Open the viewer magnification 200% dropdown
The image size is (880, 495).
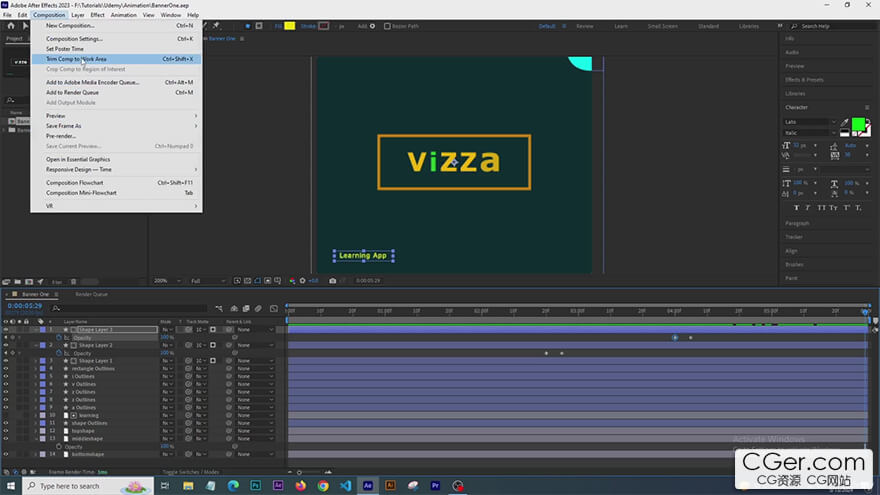[x=167, y=281]
